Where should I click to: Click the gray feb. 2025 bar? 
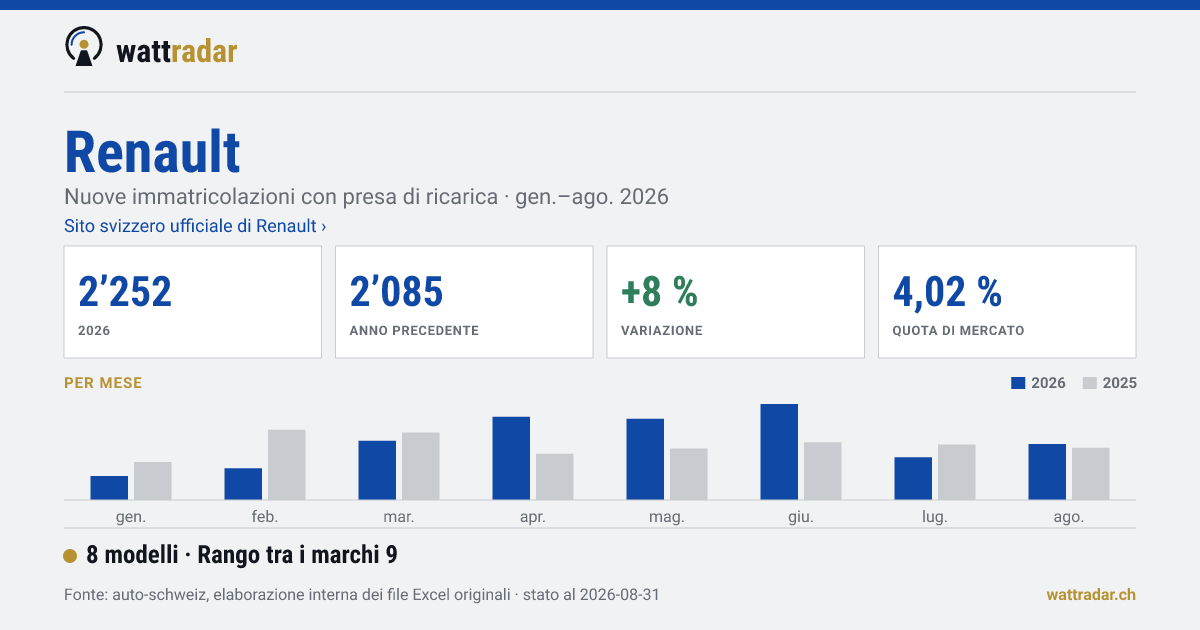(286, 465)
